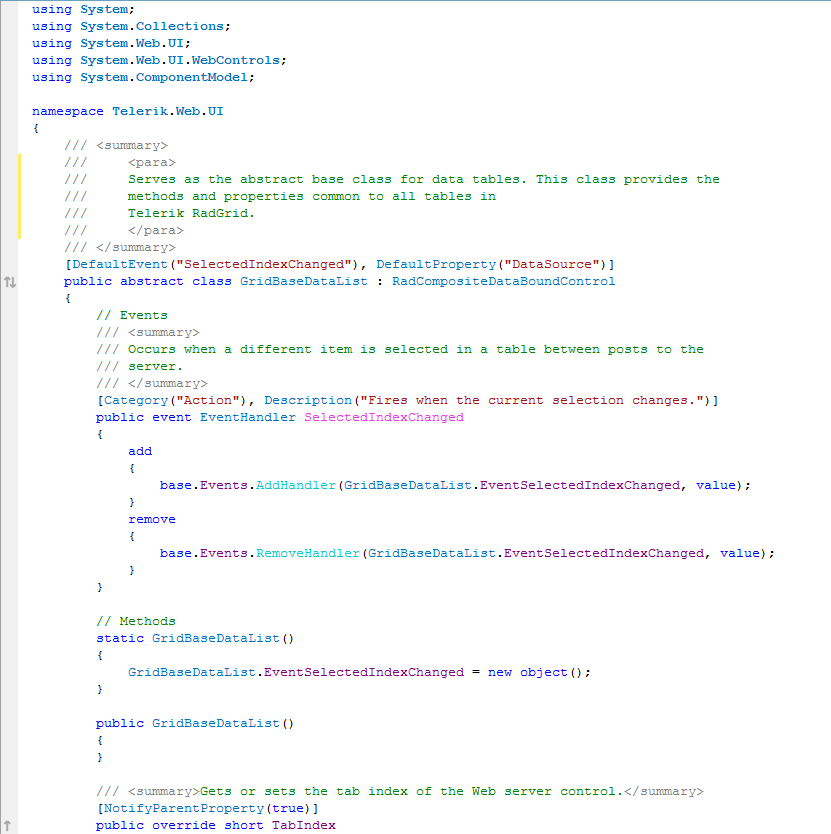This screenshot has height=834, width=831.
Task: Click the '// Events' comment
Action: (x=131, y=316)
